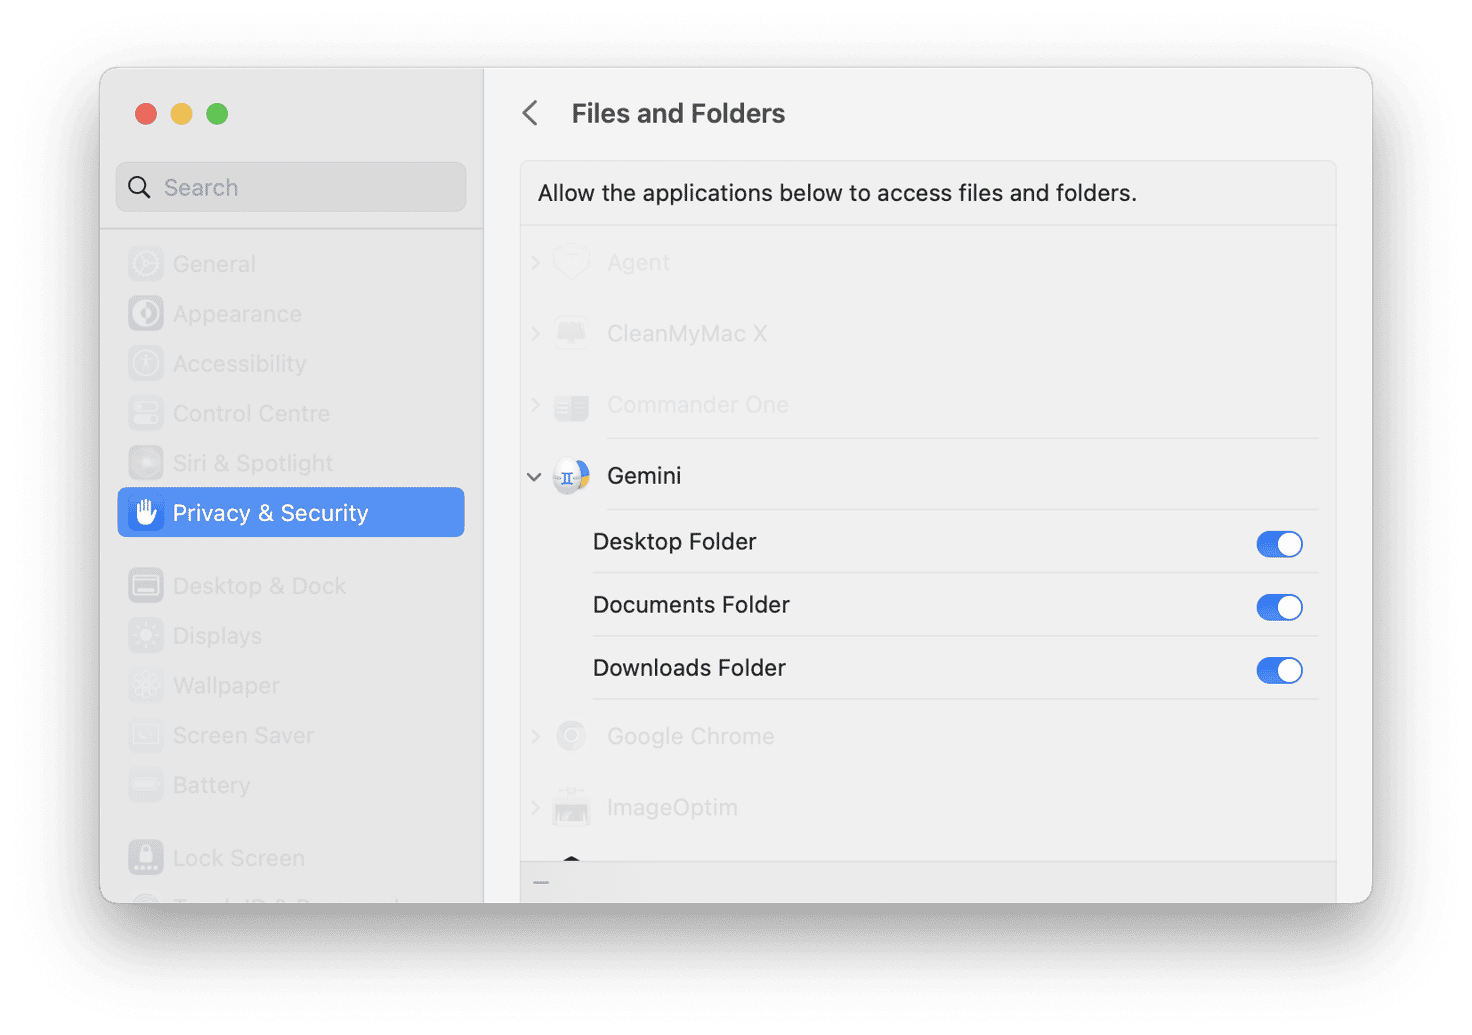Screen dimensions: 1472x1035
Task: Select the Gemini app name
Action: [644, 476]
